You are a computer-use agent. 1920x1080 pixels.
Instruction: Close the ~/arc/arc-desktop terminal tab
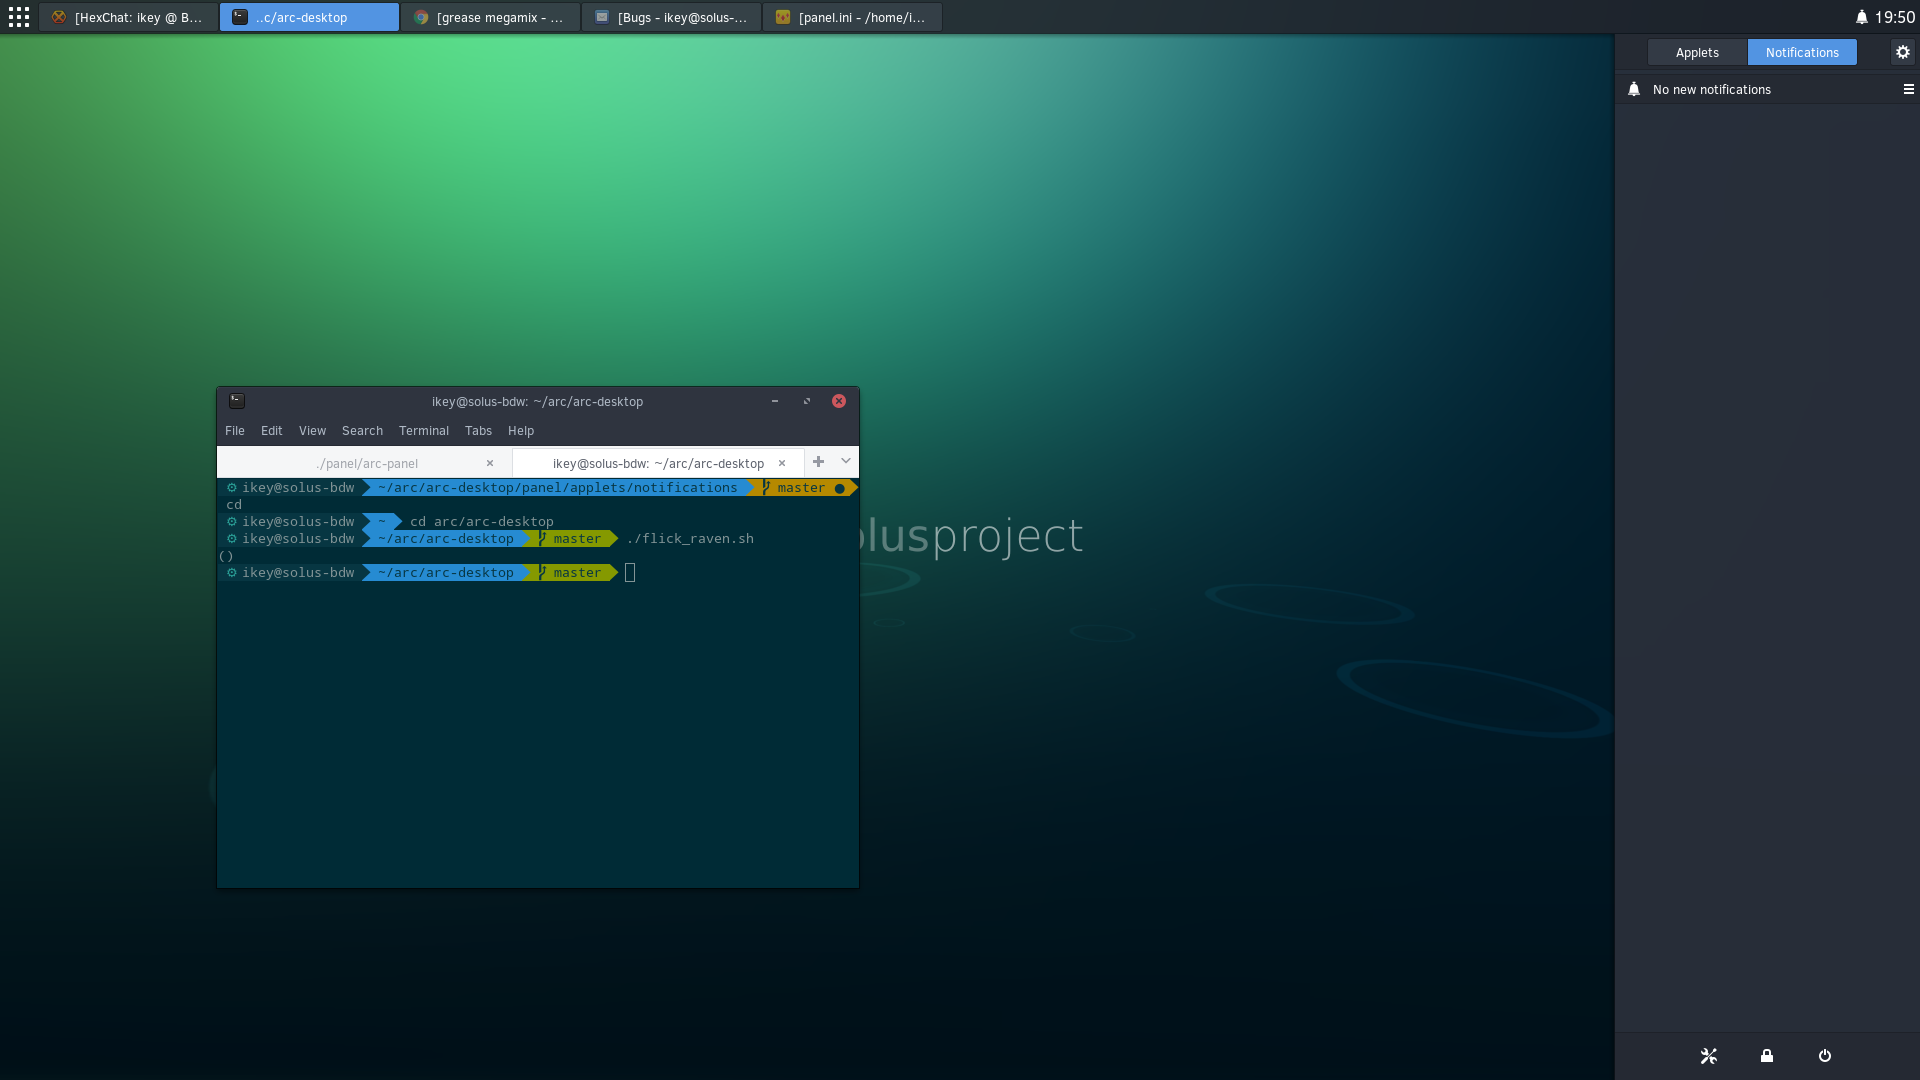pos(782,463)
